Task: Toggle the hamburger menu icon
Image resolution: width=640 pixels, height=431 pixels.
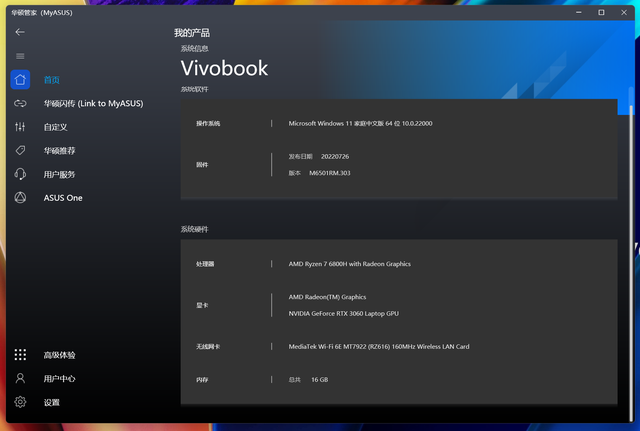Action: [x=20, y=56]
